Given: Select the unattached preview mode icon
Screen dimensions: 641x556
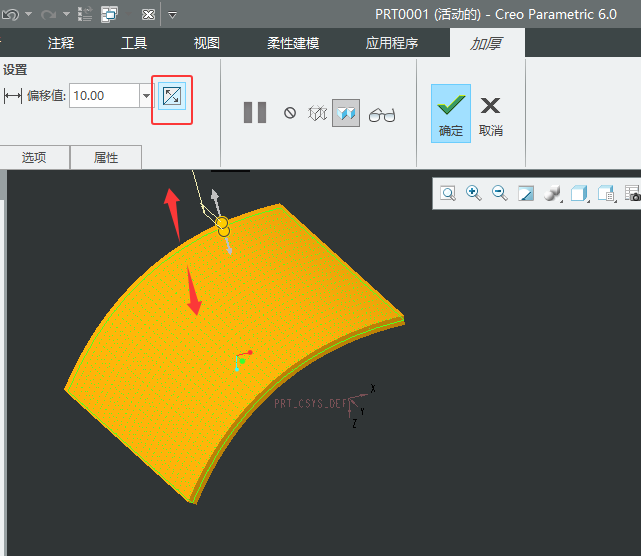Looking at the screenshot, I should (318, 113).
